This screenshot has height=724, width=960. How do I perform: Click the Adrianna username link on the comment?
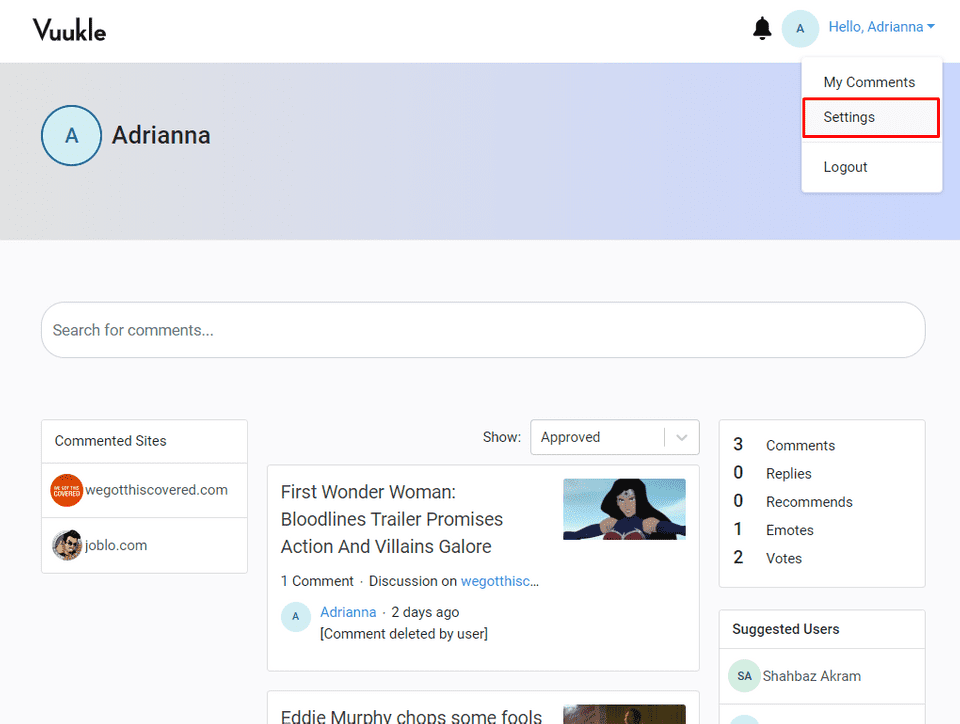point(348,611)
